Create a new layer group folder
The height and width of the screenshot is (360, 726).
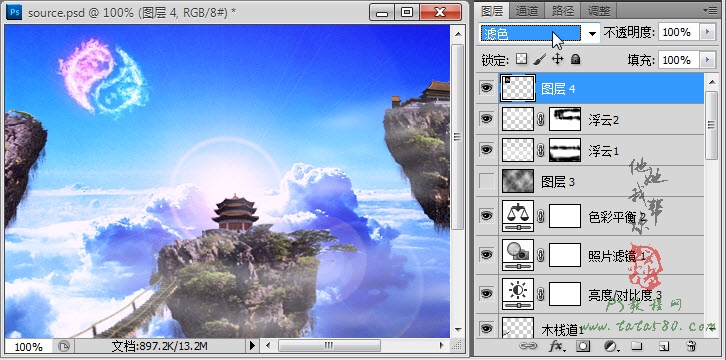637,346
